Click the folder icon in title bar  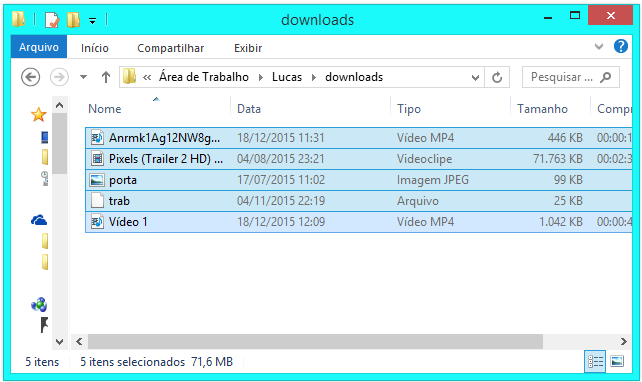pos(19,19)
